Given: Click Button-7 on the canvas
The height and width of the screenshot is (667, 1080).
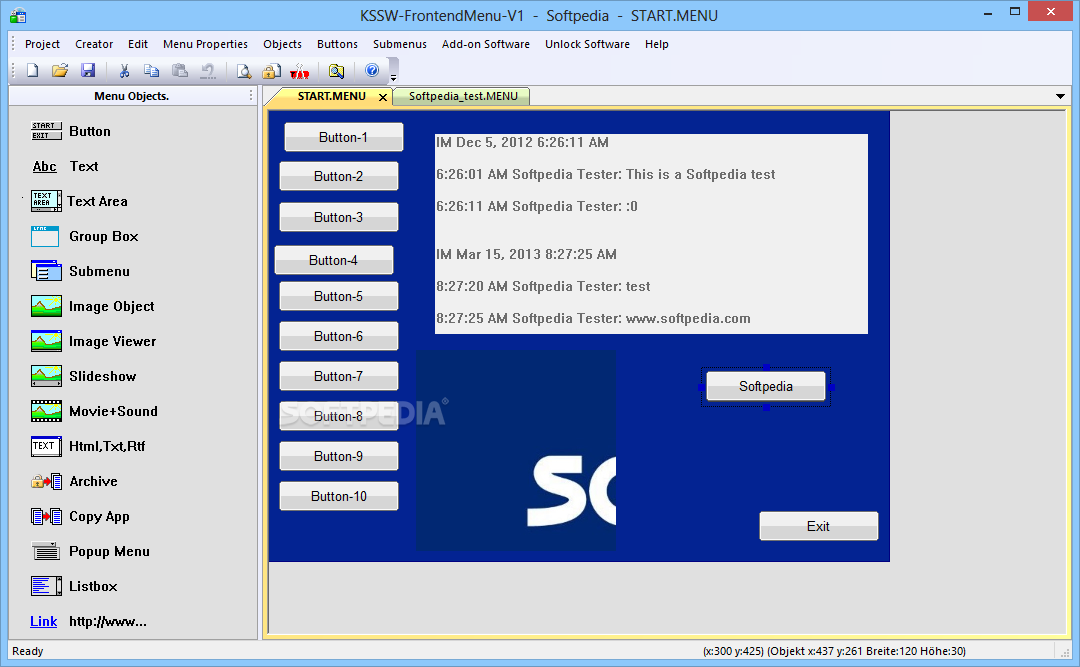Looking at the screenshot, I should pyautogui.click(x=339, y=376).
